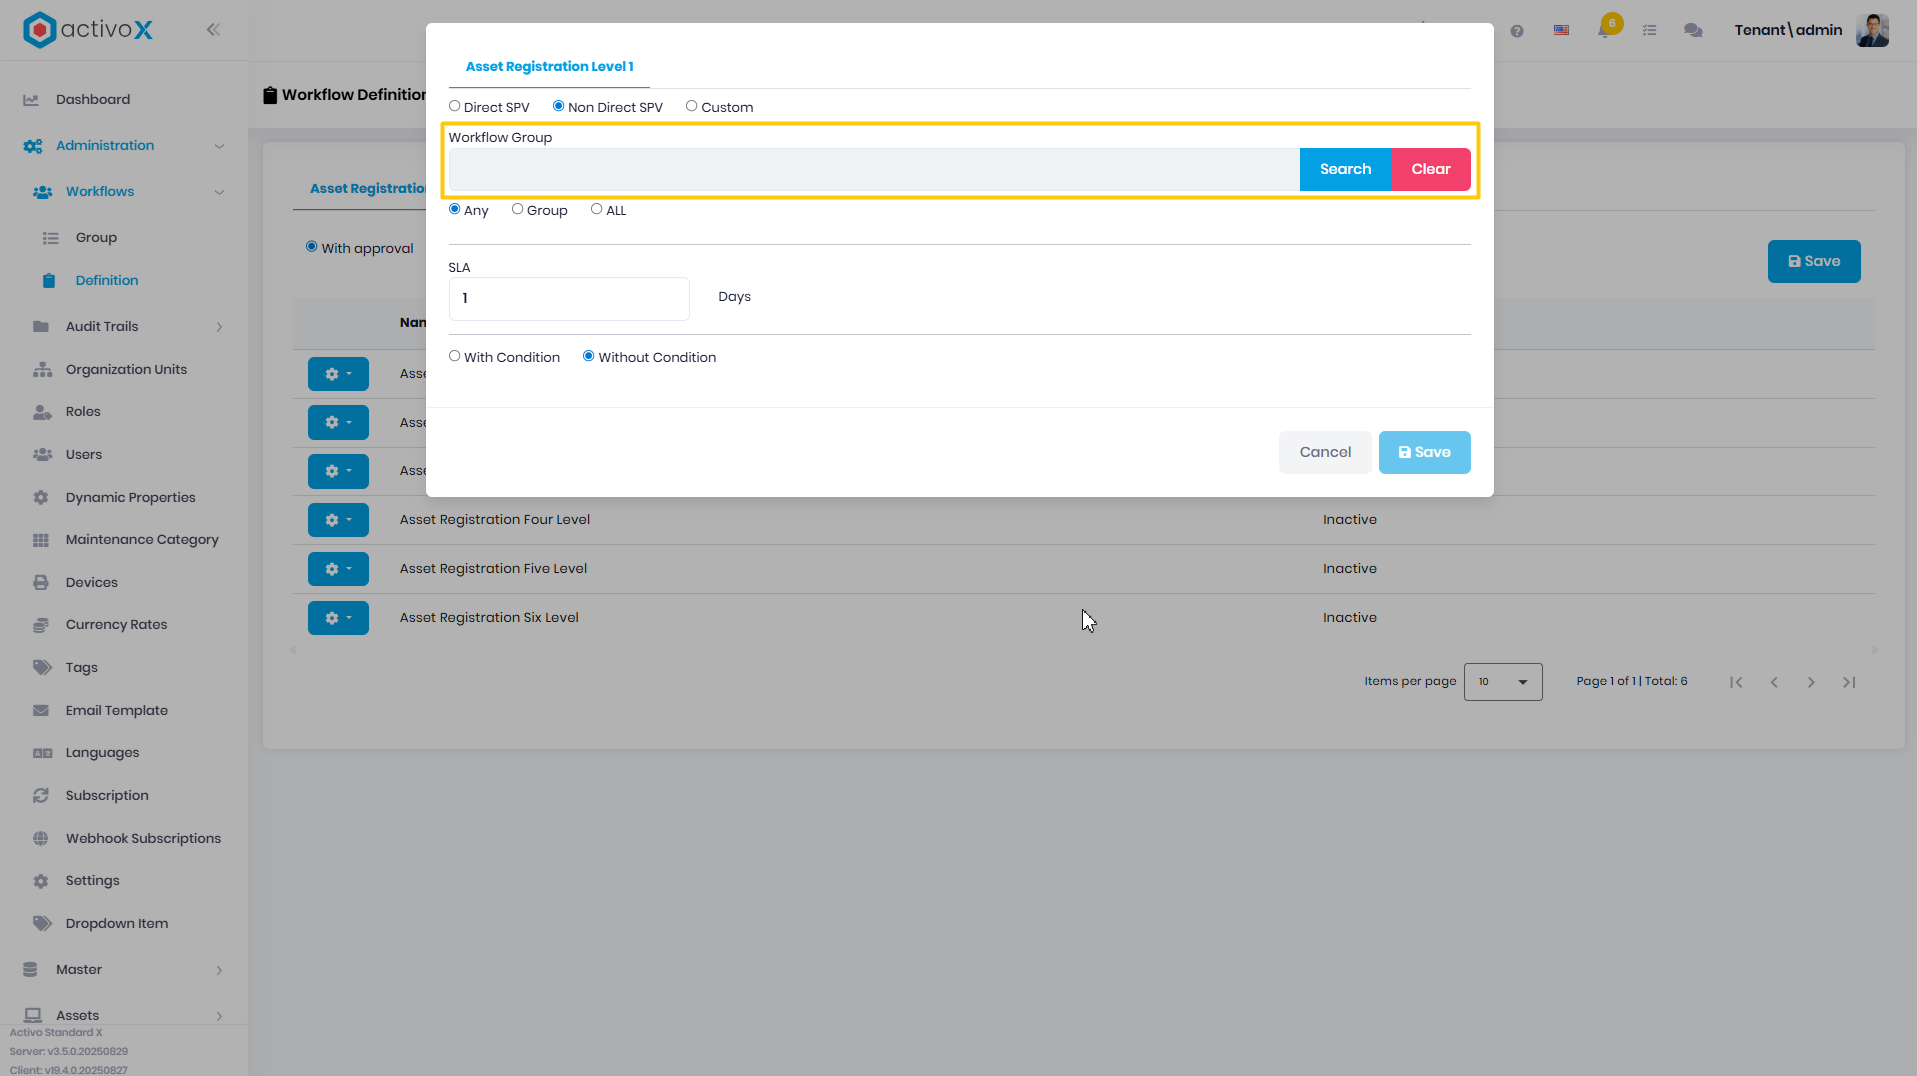The width and height of the screenshot is (1917, 1076).
Task: Select the ALL approval radio
Action: pos(597,209)
